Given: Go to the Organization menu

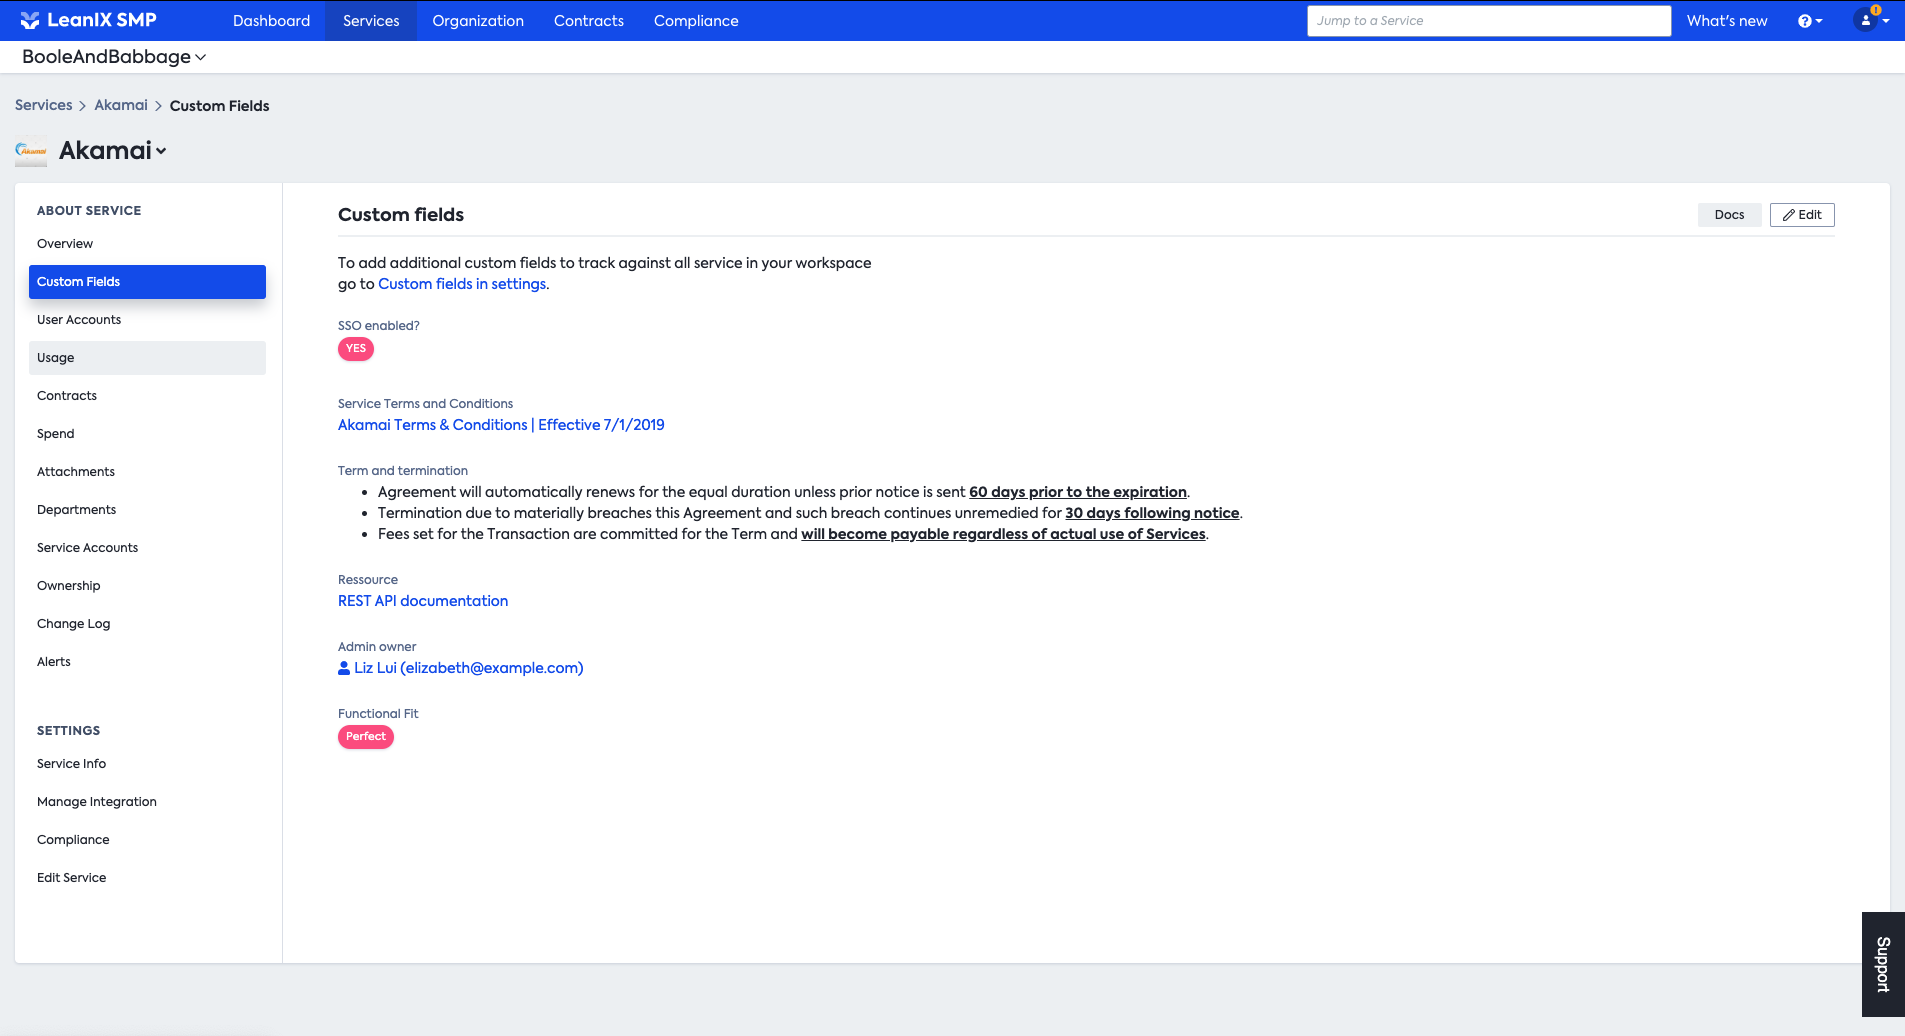Looking at the screenshot, I should click(478, 21).
